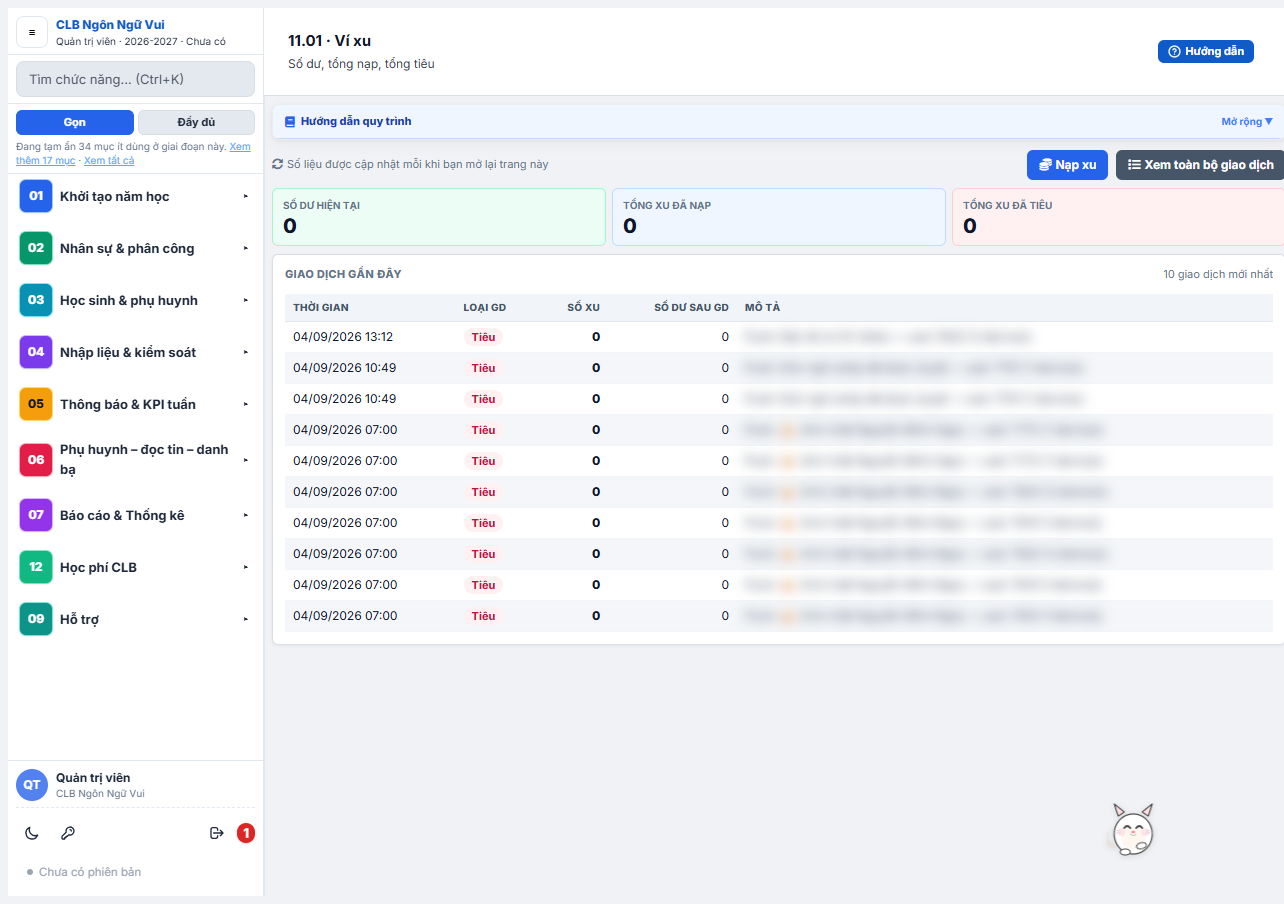This screenshot has width=1284, height=904.
Task: Select the Đầy đủ full view toggle
Action: tap(196, 122)
